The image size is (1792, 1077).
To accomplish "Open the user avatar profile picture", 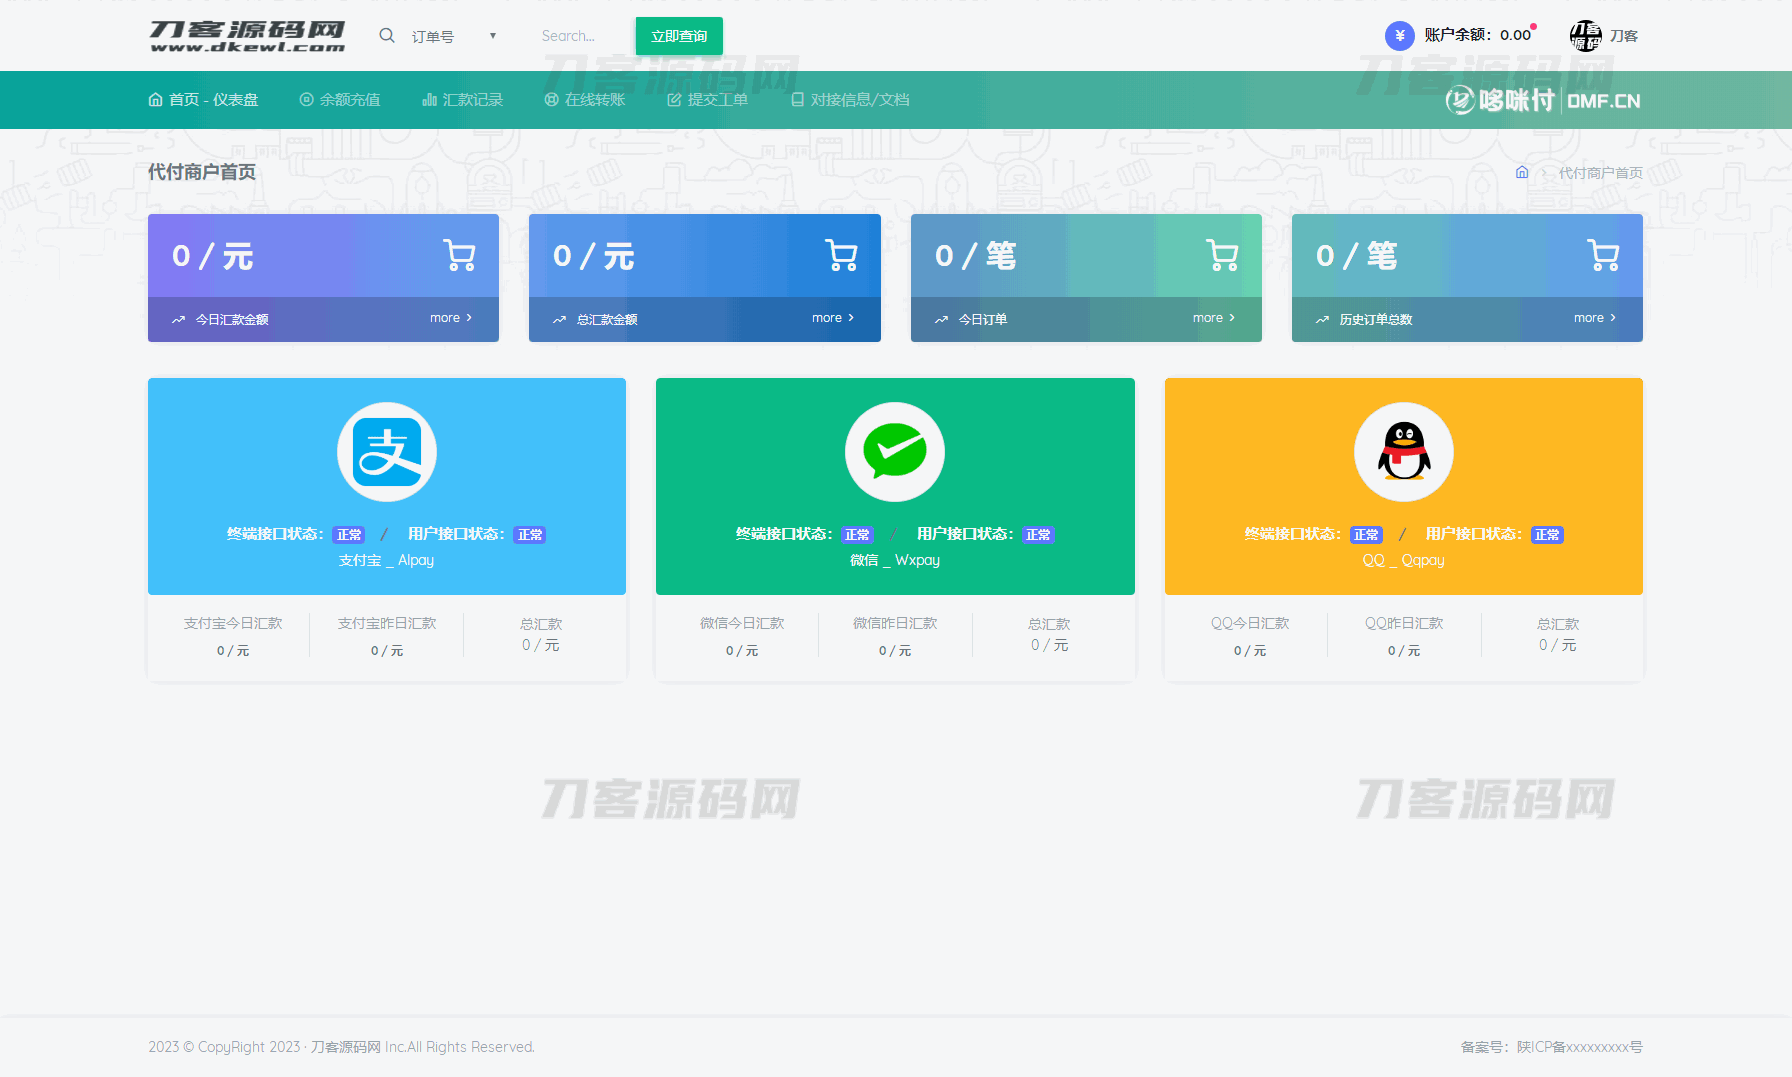I will (1585, 36).
